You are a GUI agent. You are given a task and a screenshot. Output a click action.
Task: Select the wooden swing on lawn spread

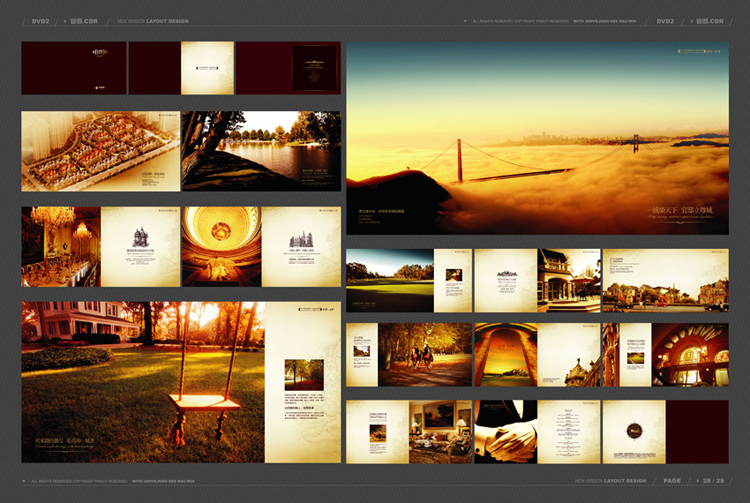pyautogui.click(x=181, y=382)
